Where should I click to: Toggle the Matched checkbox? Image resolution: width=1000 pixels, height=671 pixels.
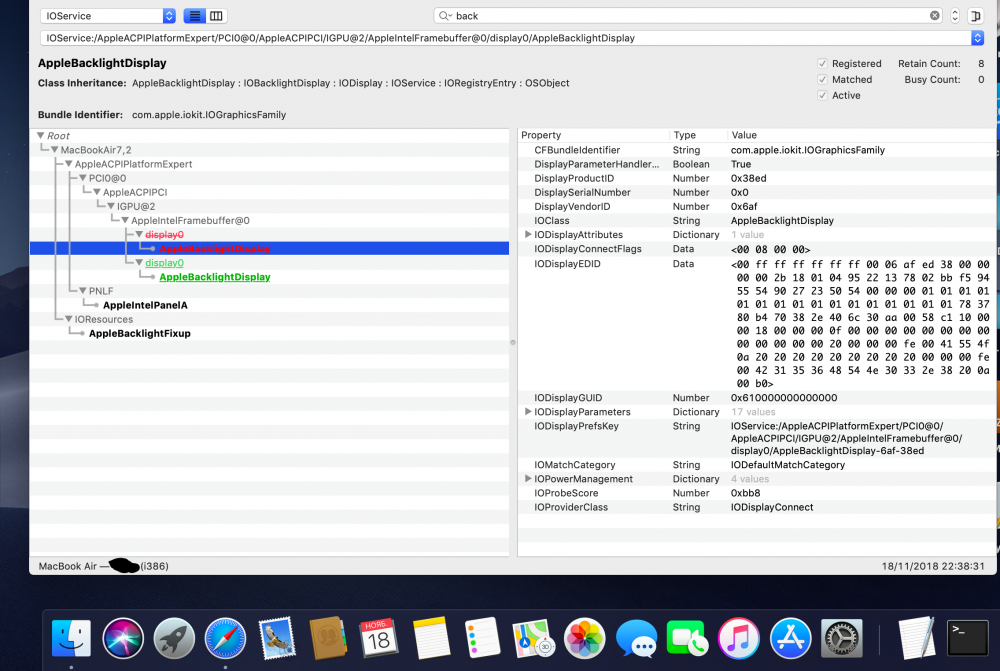pos(823,80)
